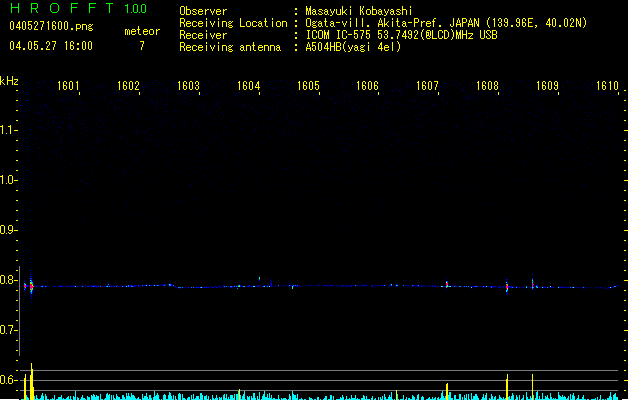Click the meteor echo just after 1607
This screenshot has width=629, height=400.
(447, 284)
